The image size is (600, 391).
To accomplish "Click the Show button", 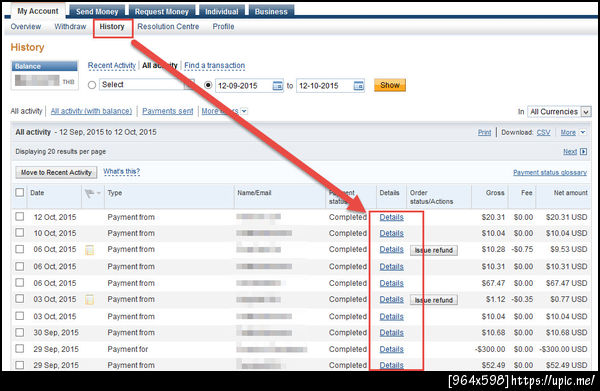I will (x=390, y=85).
